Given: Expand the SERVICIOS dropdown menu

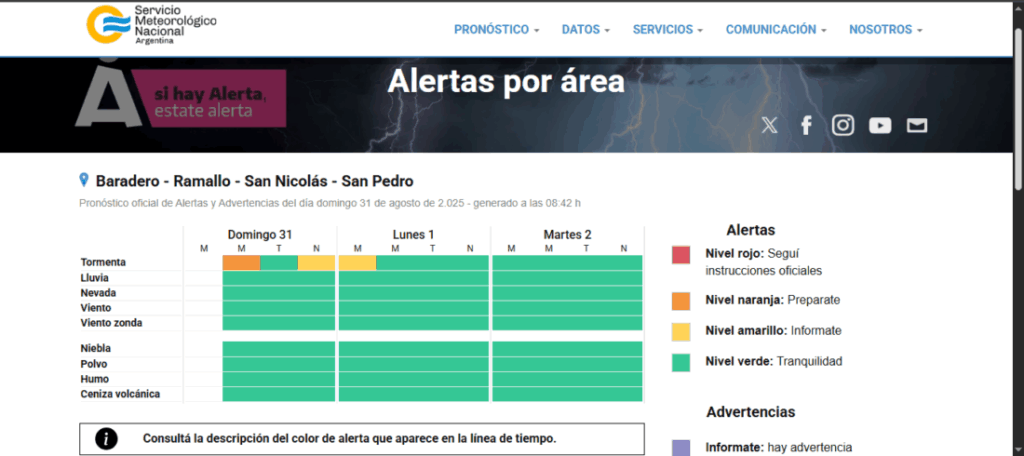Looking at the screenshot, I should point(667,30).
